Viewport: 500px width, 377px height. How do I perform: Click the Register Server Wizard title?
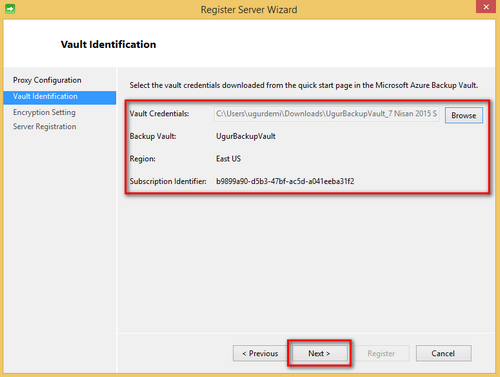[249, 10]
